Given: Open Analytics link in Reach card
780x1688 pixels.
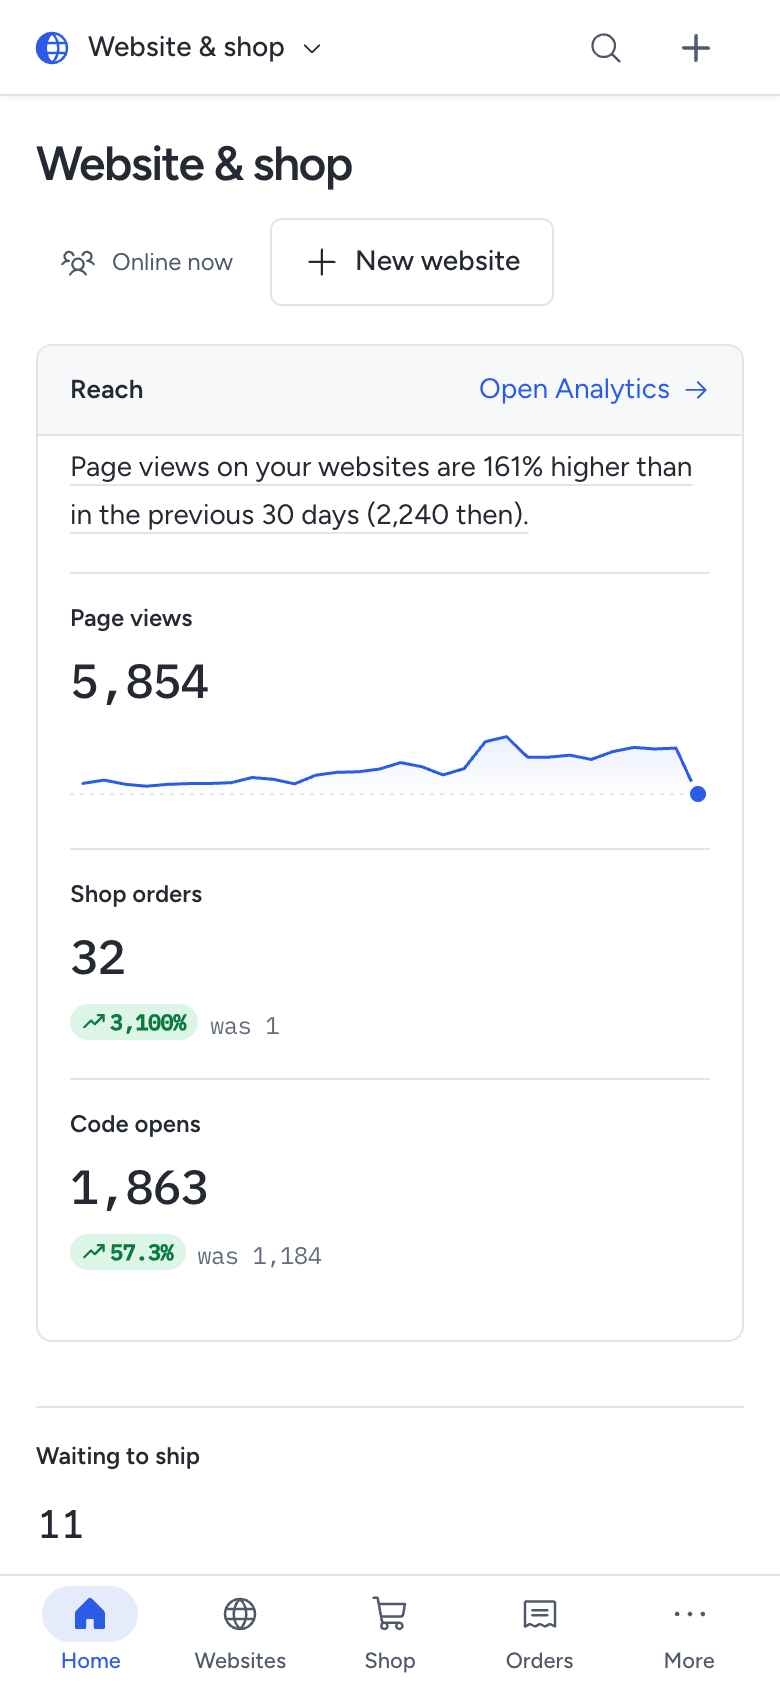Looking at the screenshot, I should 594,389.
